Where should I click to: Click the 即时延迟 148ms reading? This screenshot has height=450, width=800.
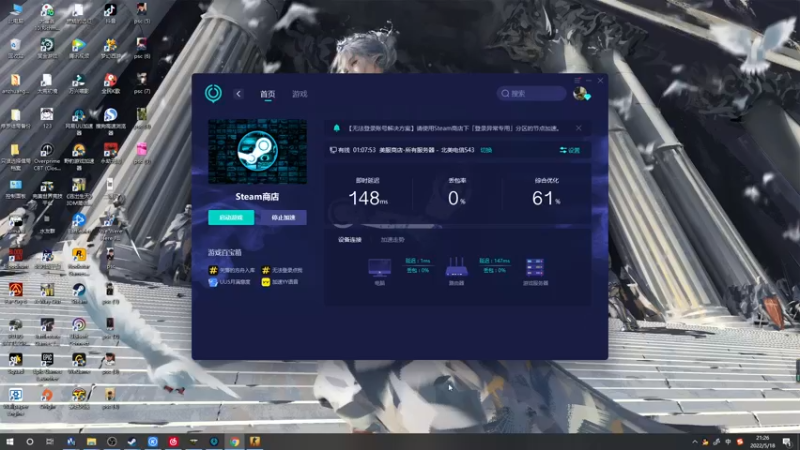coord(368,198)
